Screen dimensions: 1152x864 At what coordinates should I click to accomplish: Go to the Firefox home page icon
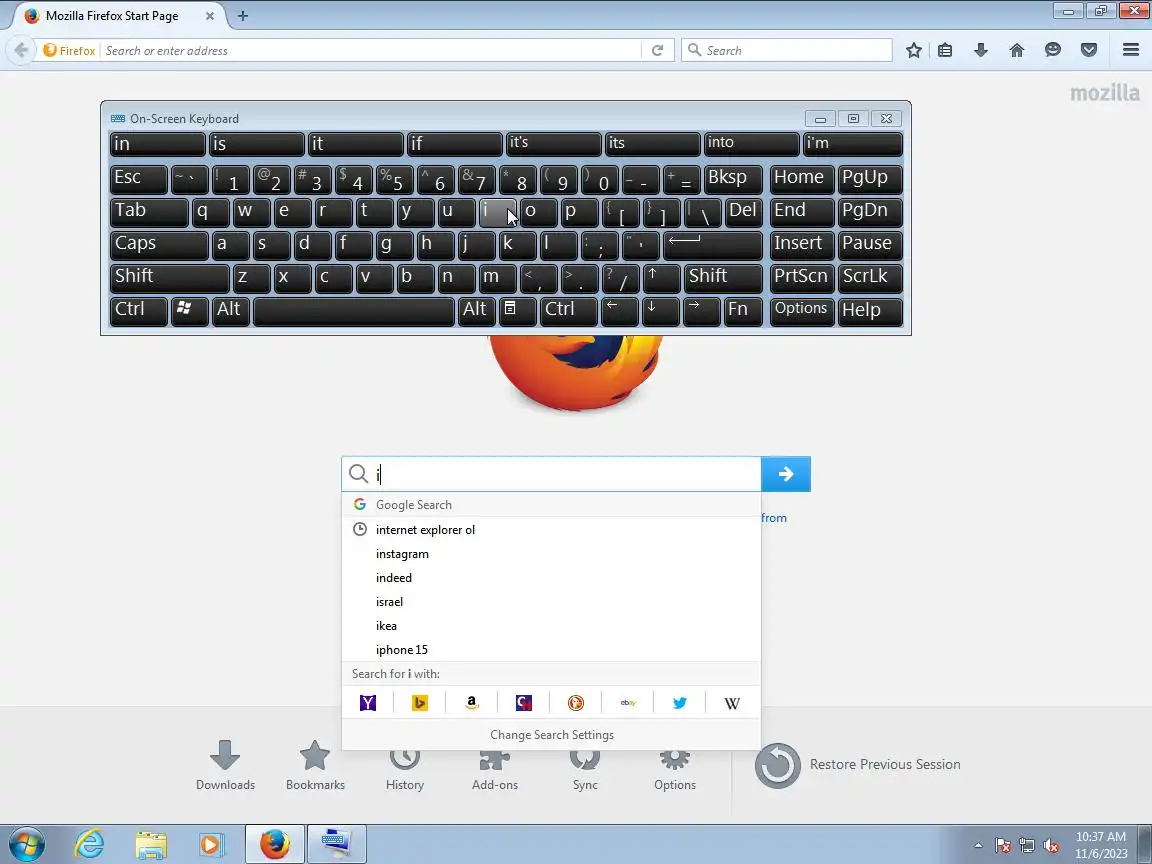(1017, 50)
